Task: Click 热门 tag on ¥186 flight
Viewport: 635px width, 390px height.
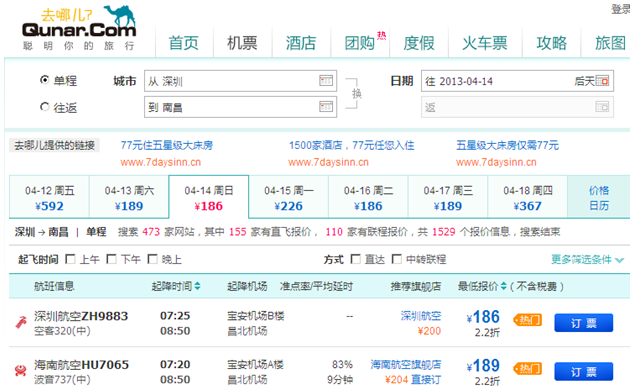Action: [527, 320]
